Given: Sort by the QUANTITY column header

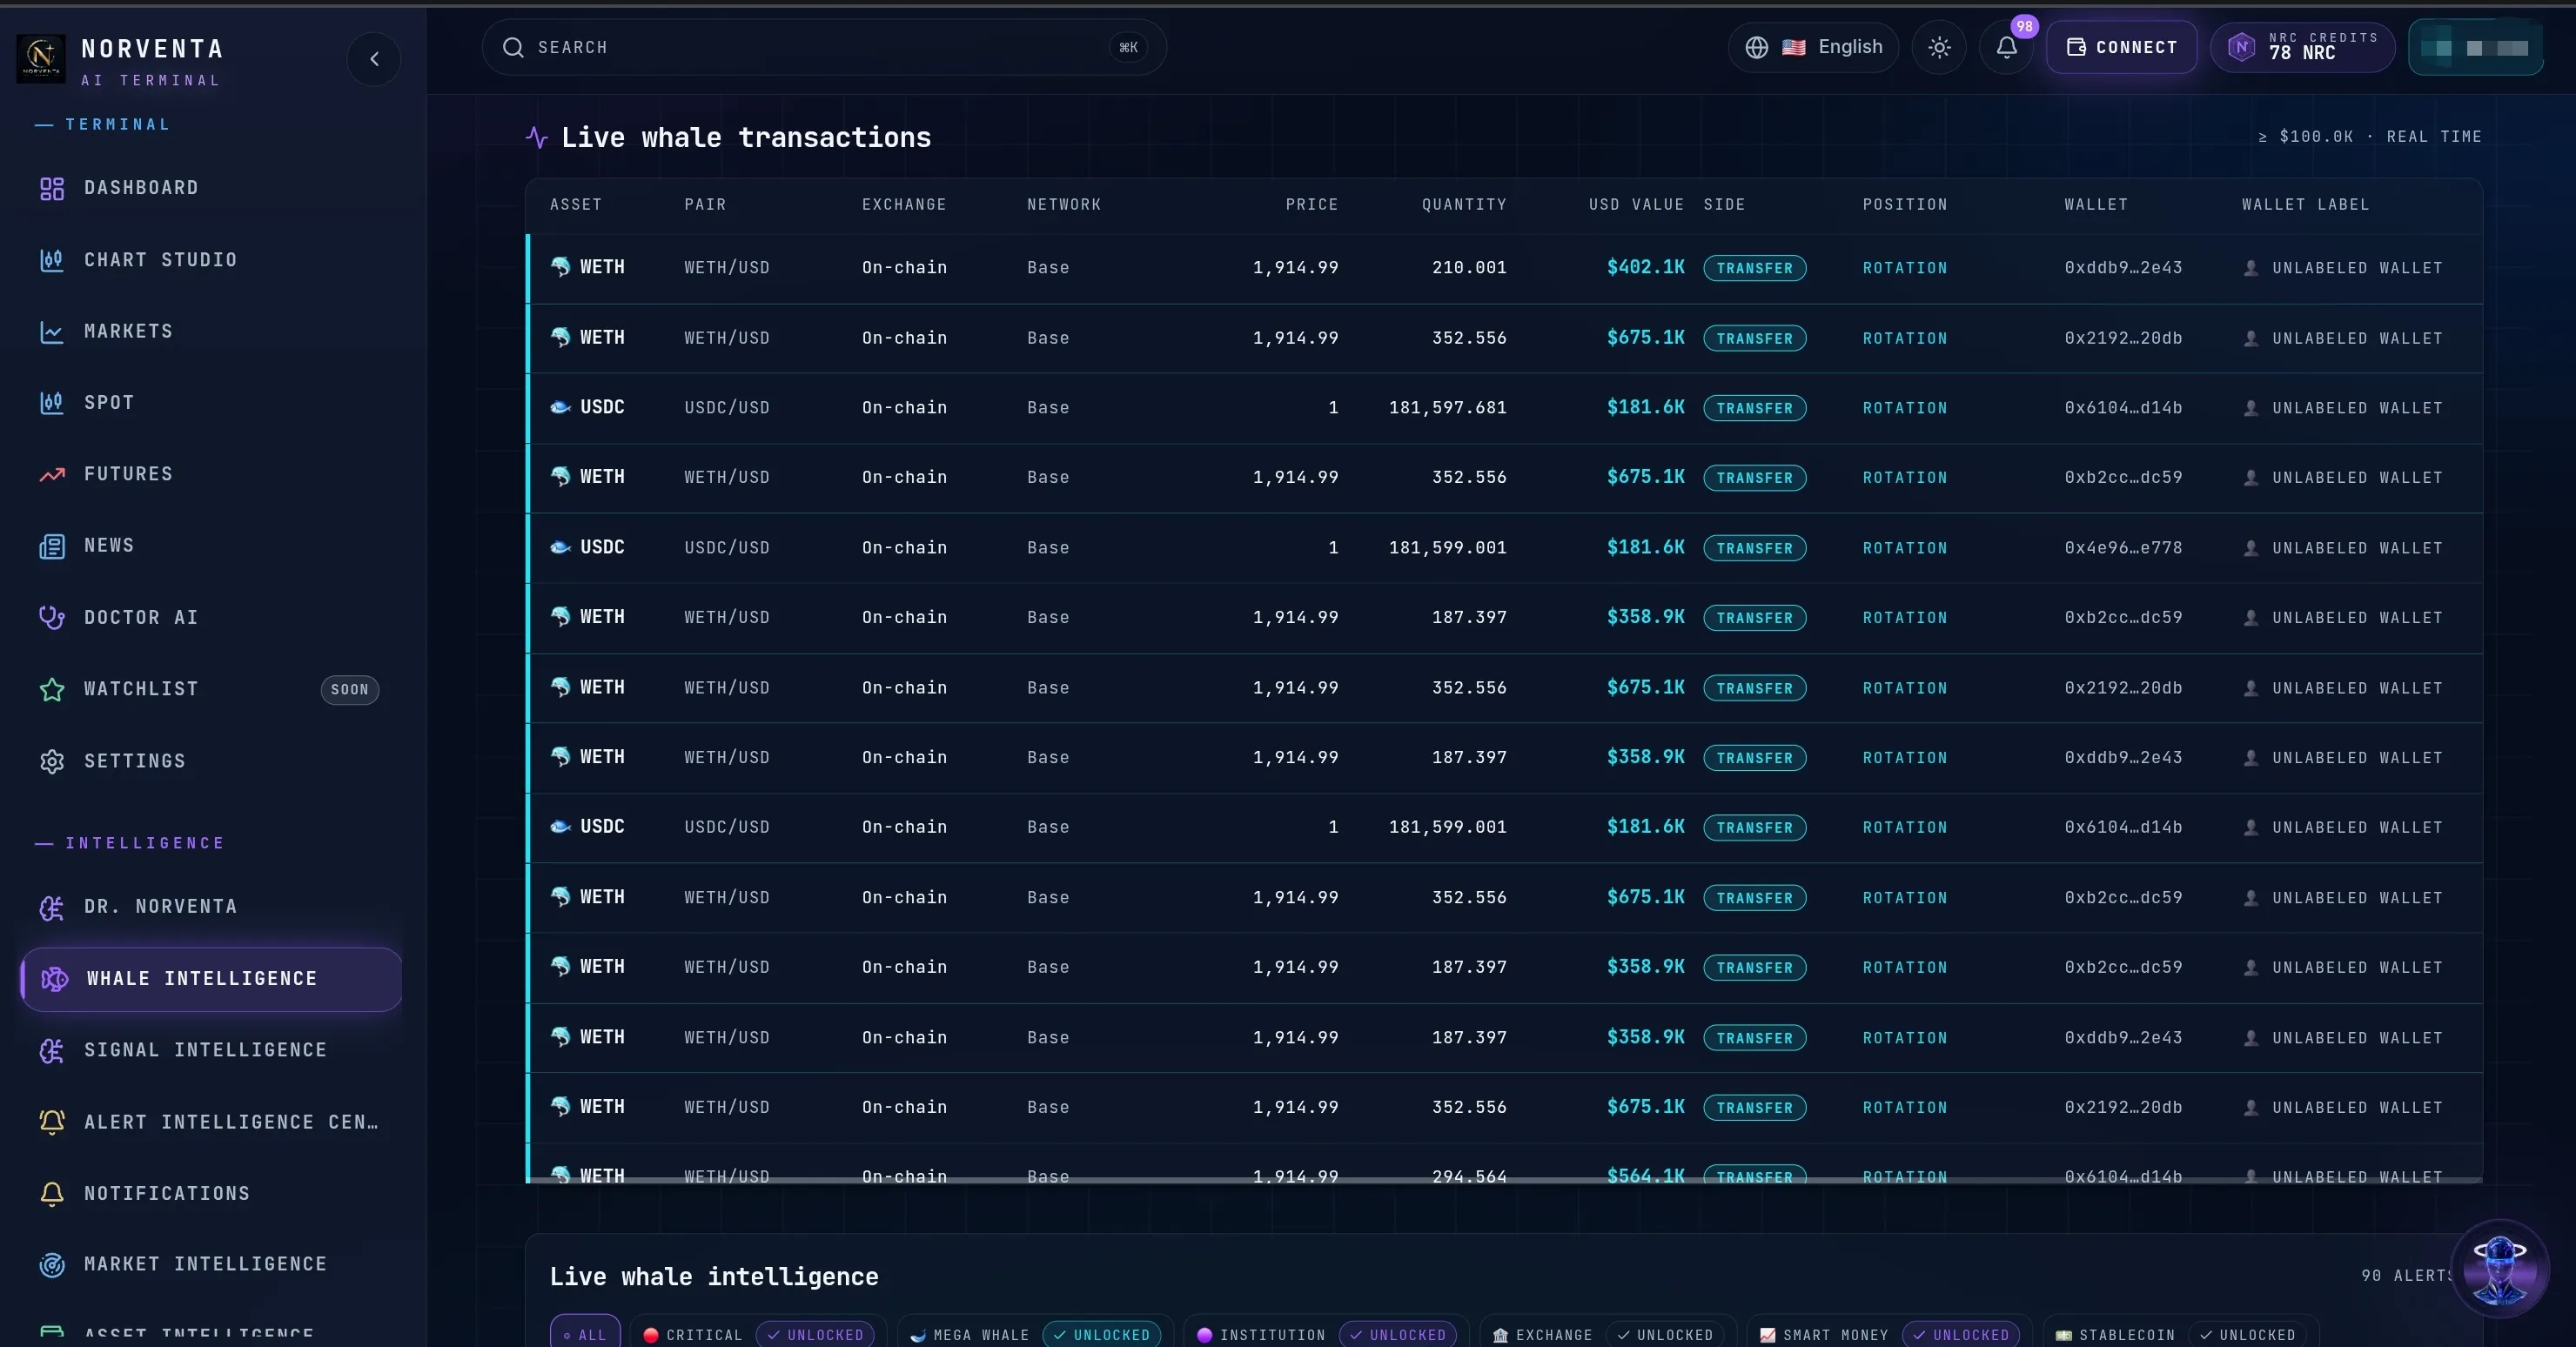Looking at the screenshot, I should 1464,205.
